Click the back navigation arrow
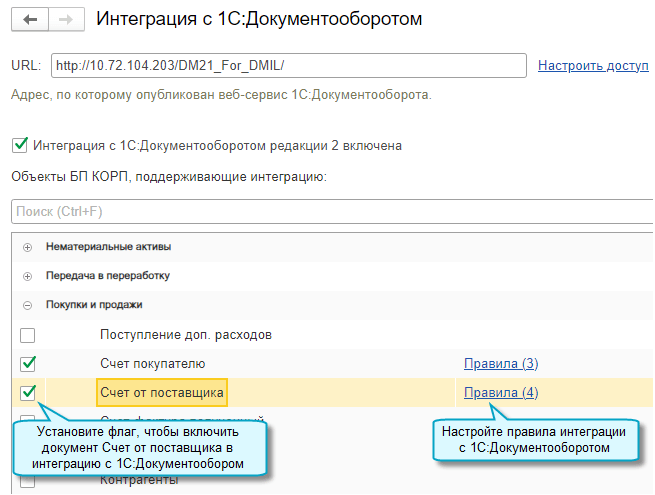This screenshot has height=495, width=655. tap(29, 19)
